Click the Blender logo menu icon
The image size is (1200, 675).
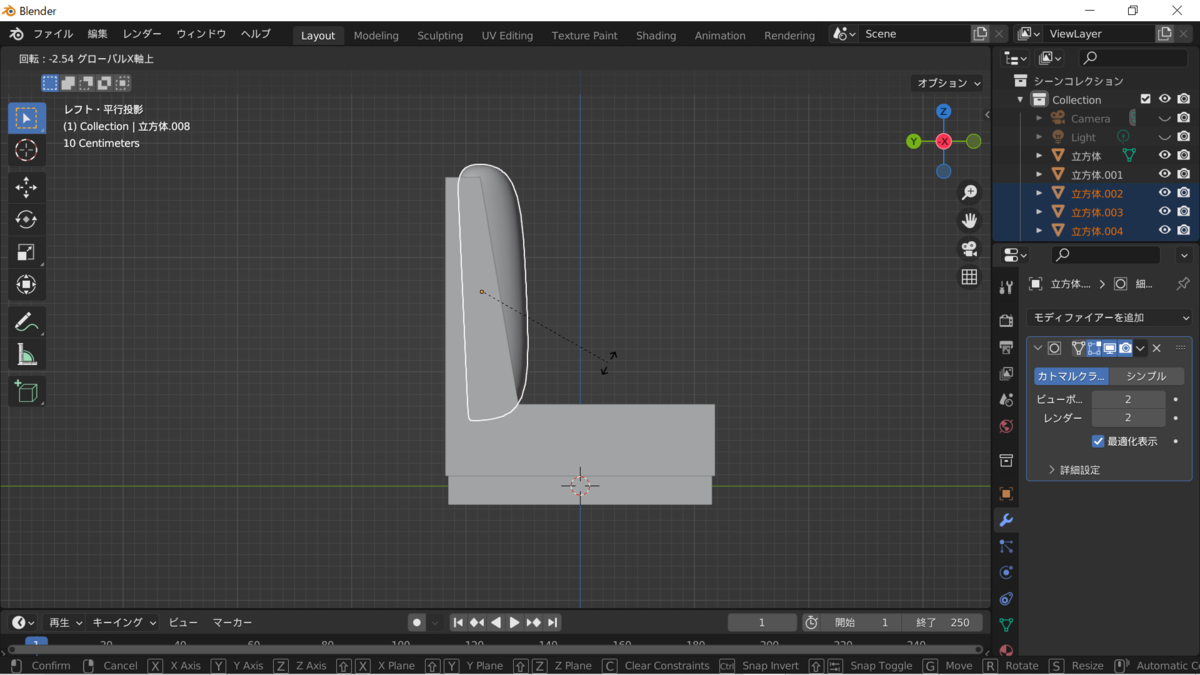(x=16, y=34)
